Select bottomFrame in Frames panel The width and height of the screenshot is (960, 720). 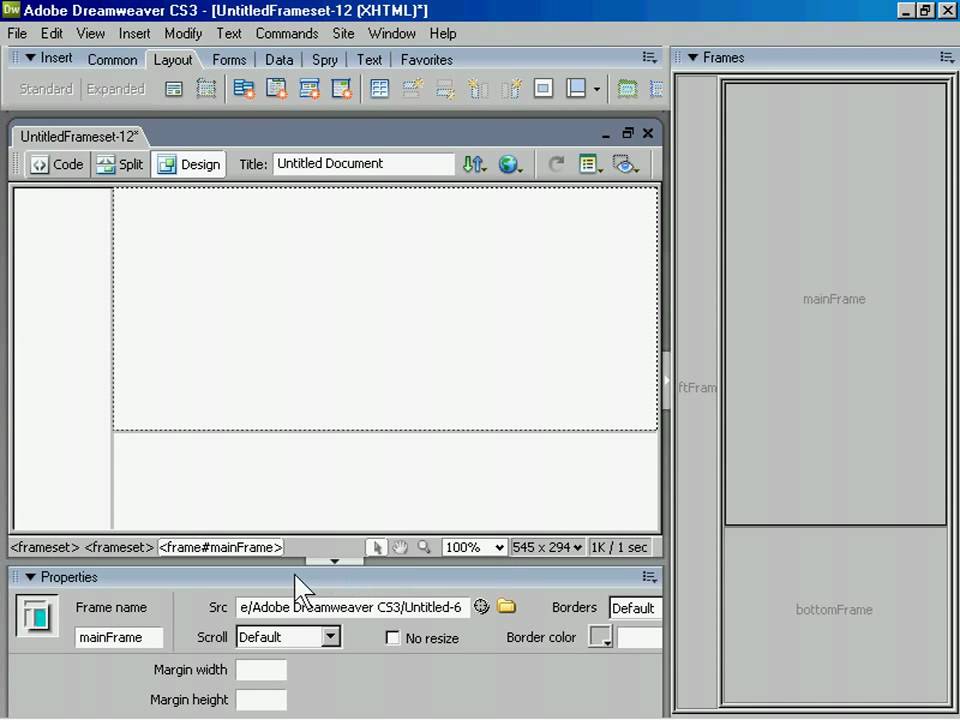[835, 614]
